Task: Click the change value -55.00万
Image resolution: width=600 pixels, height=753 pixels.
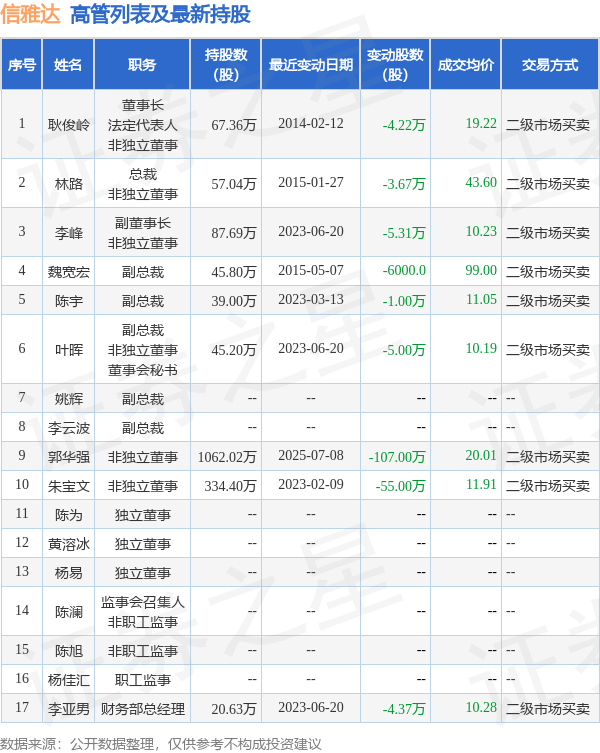Action: [401, 486]
